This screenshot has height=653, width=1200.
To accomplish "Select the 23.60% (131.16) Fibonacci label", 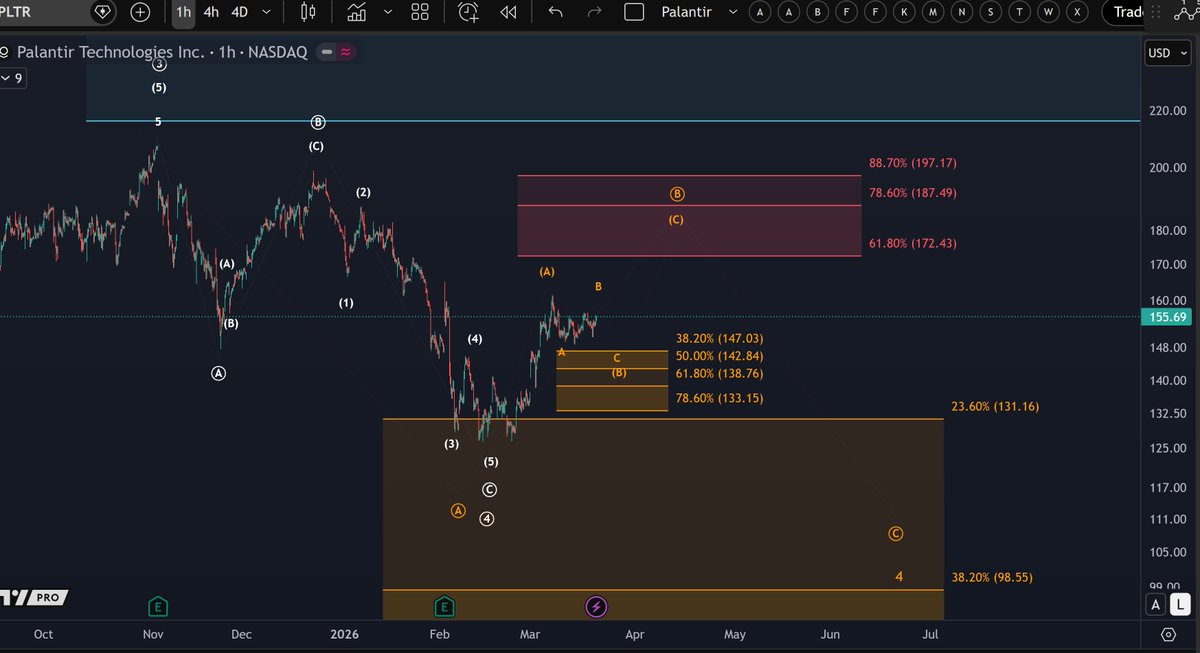I will 995,407.
